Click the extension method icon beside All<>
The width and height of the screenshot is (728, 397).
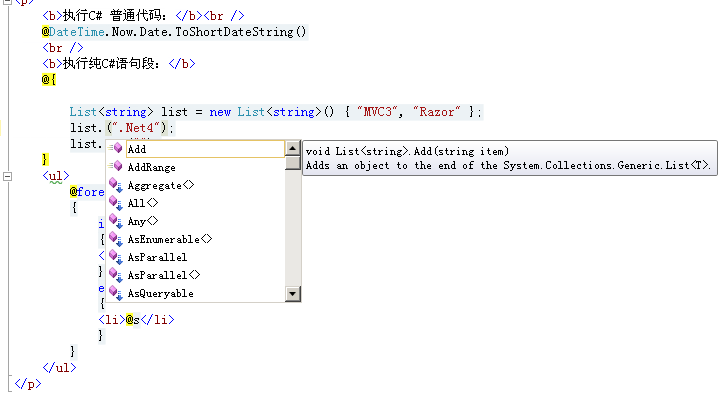(x=116, y=203)
